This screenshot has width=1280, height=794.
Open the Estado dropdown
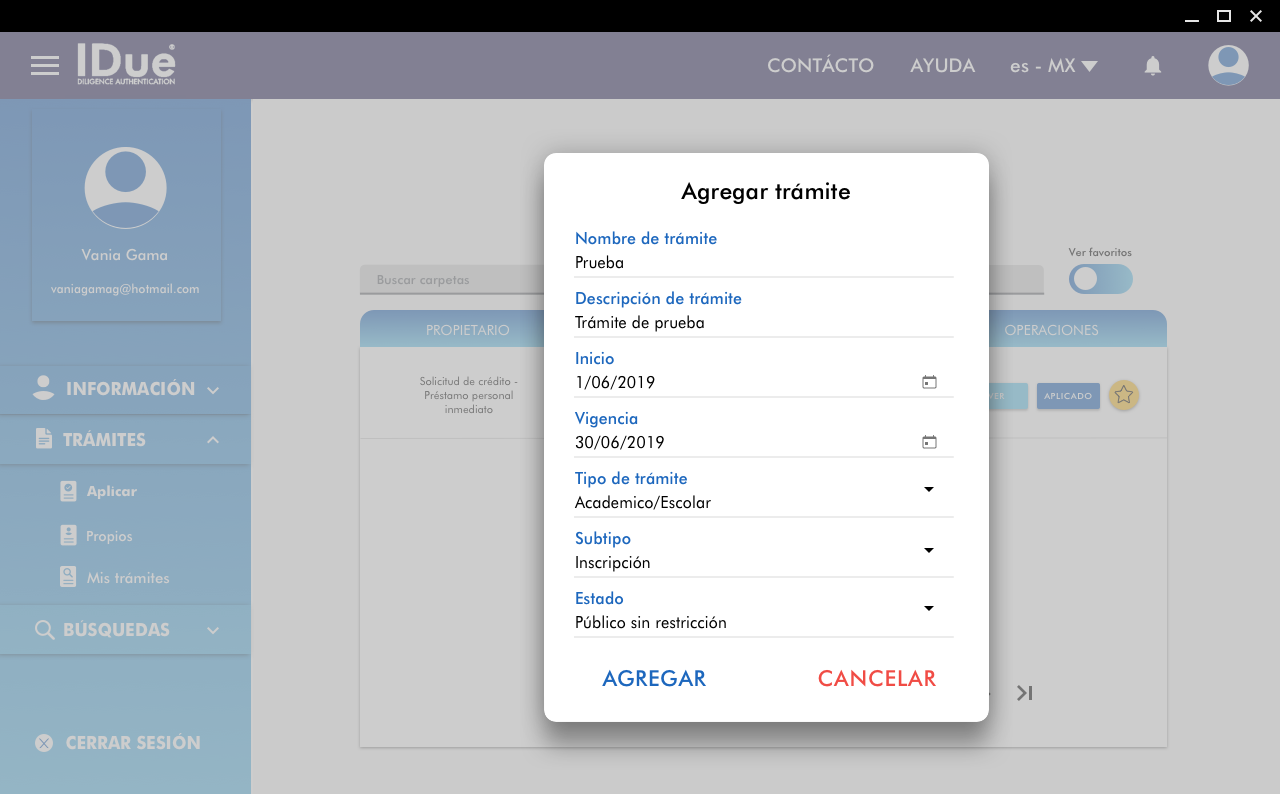click(928, 609)
